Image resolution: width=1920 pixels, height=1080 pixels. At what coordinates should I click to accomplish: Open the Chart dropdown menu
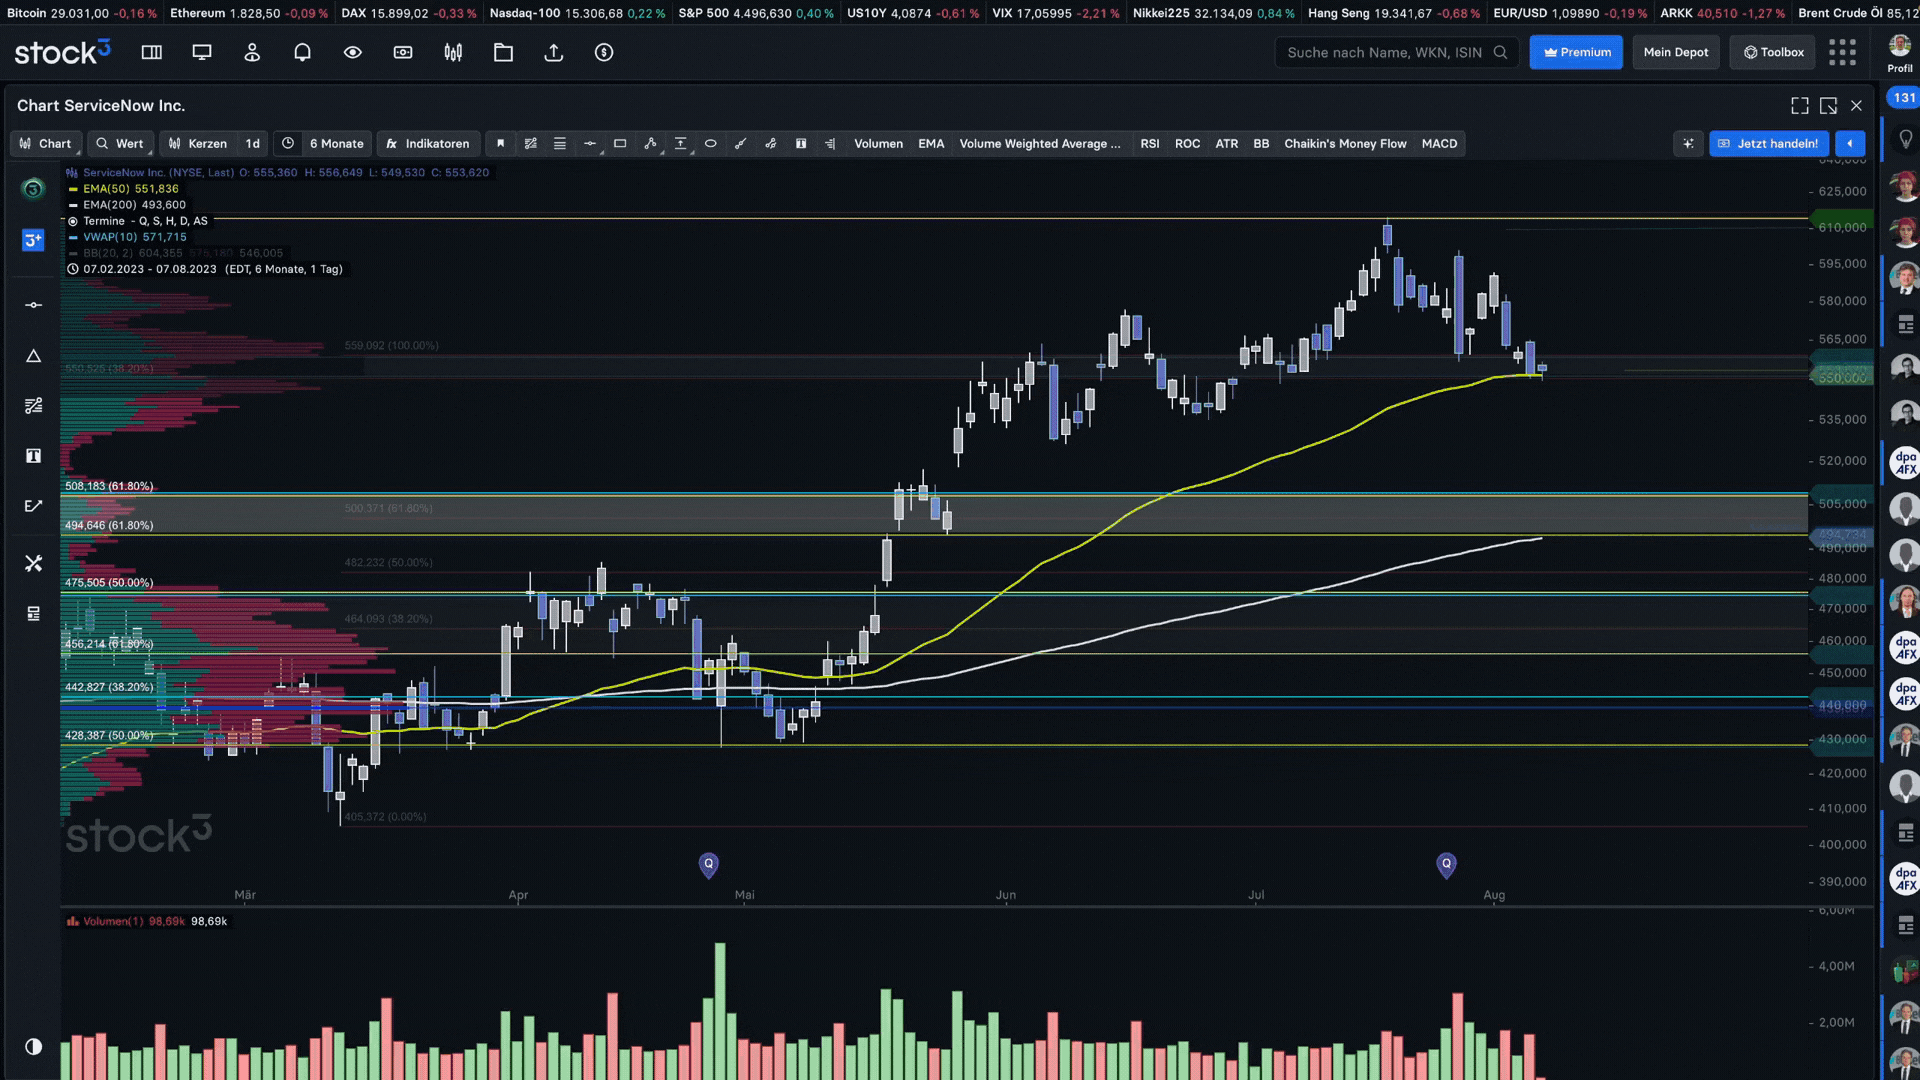click(x=46, y=143)
